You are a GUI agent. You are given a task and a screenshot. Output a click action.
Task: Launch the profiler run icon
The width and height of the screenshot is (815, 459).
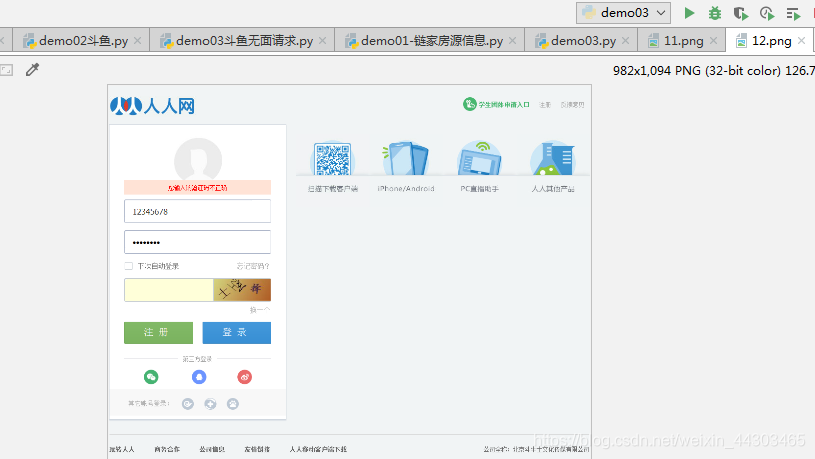(x=767, y=13)
